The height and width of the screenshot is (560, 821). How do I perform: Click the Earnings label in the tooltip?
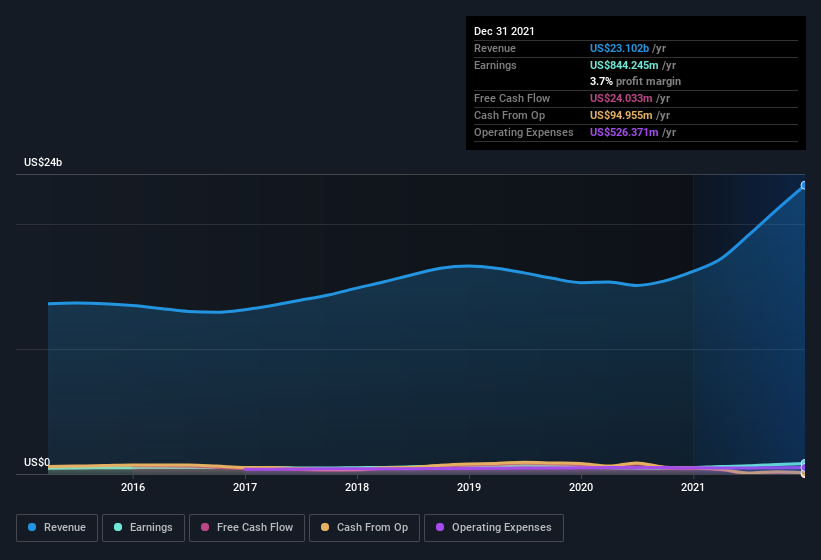(x=495, y=65)
